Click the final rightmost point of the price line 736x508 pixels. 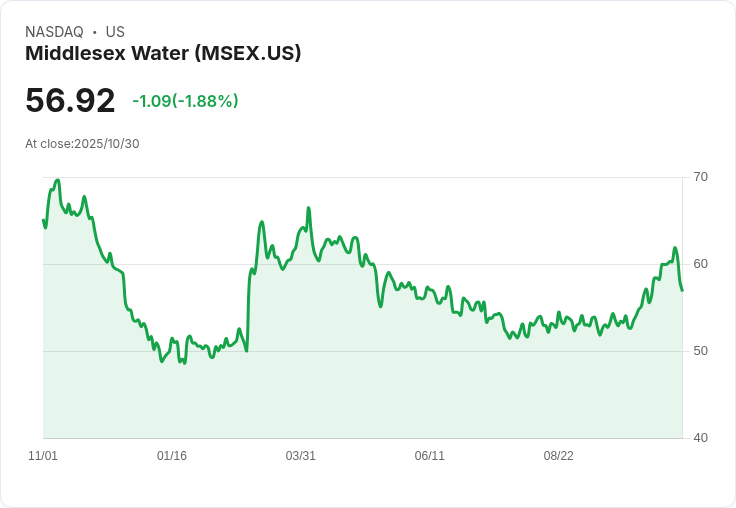(x=682, y=291)
